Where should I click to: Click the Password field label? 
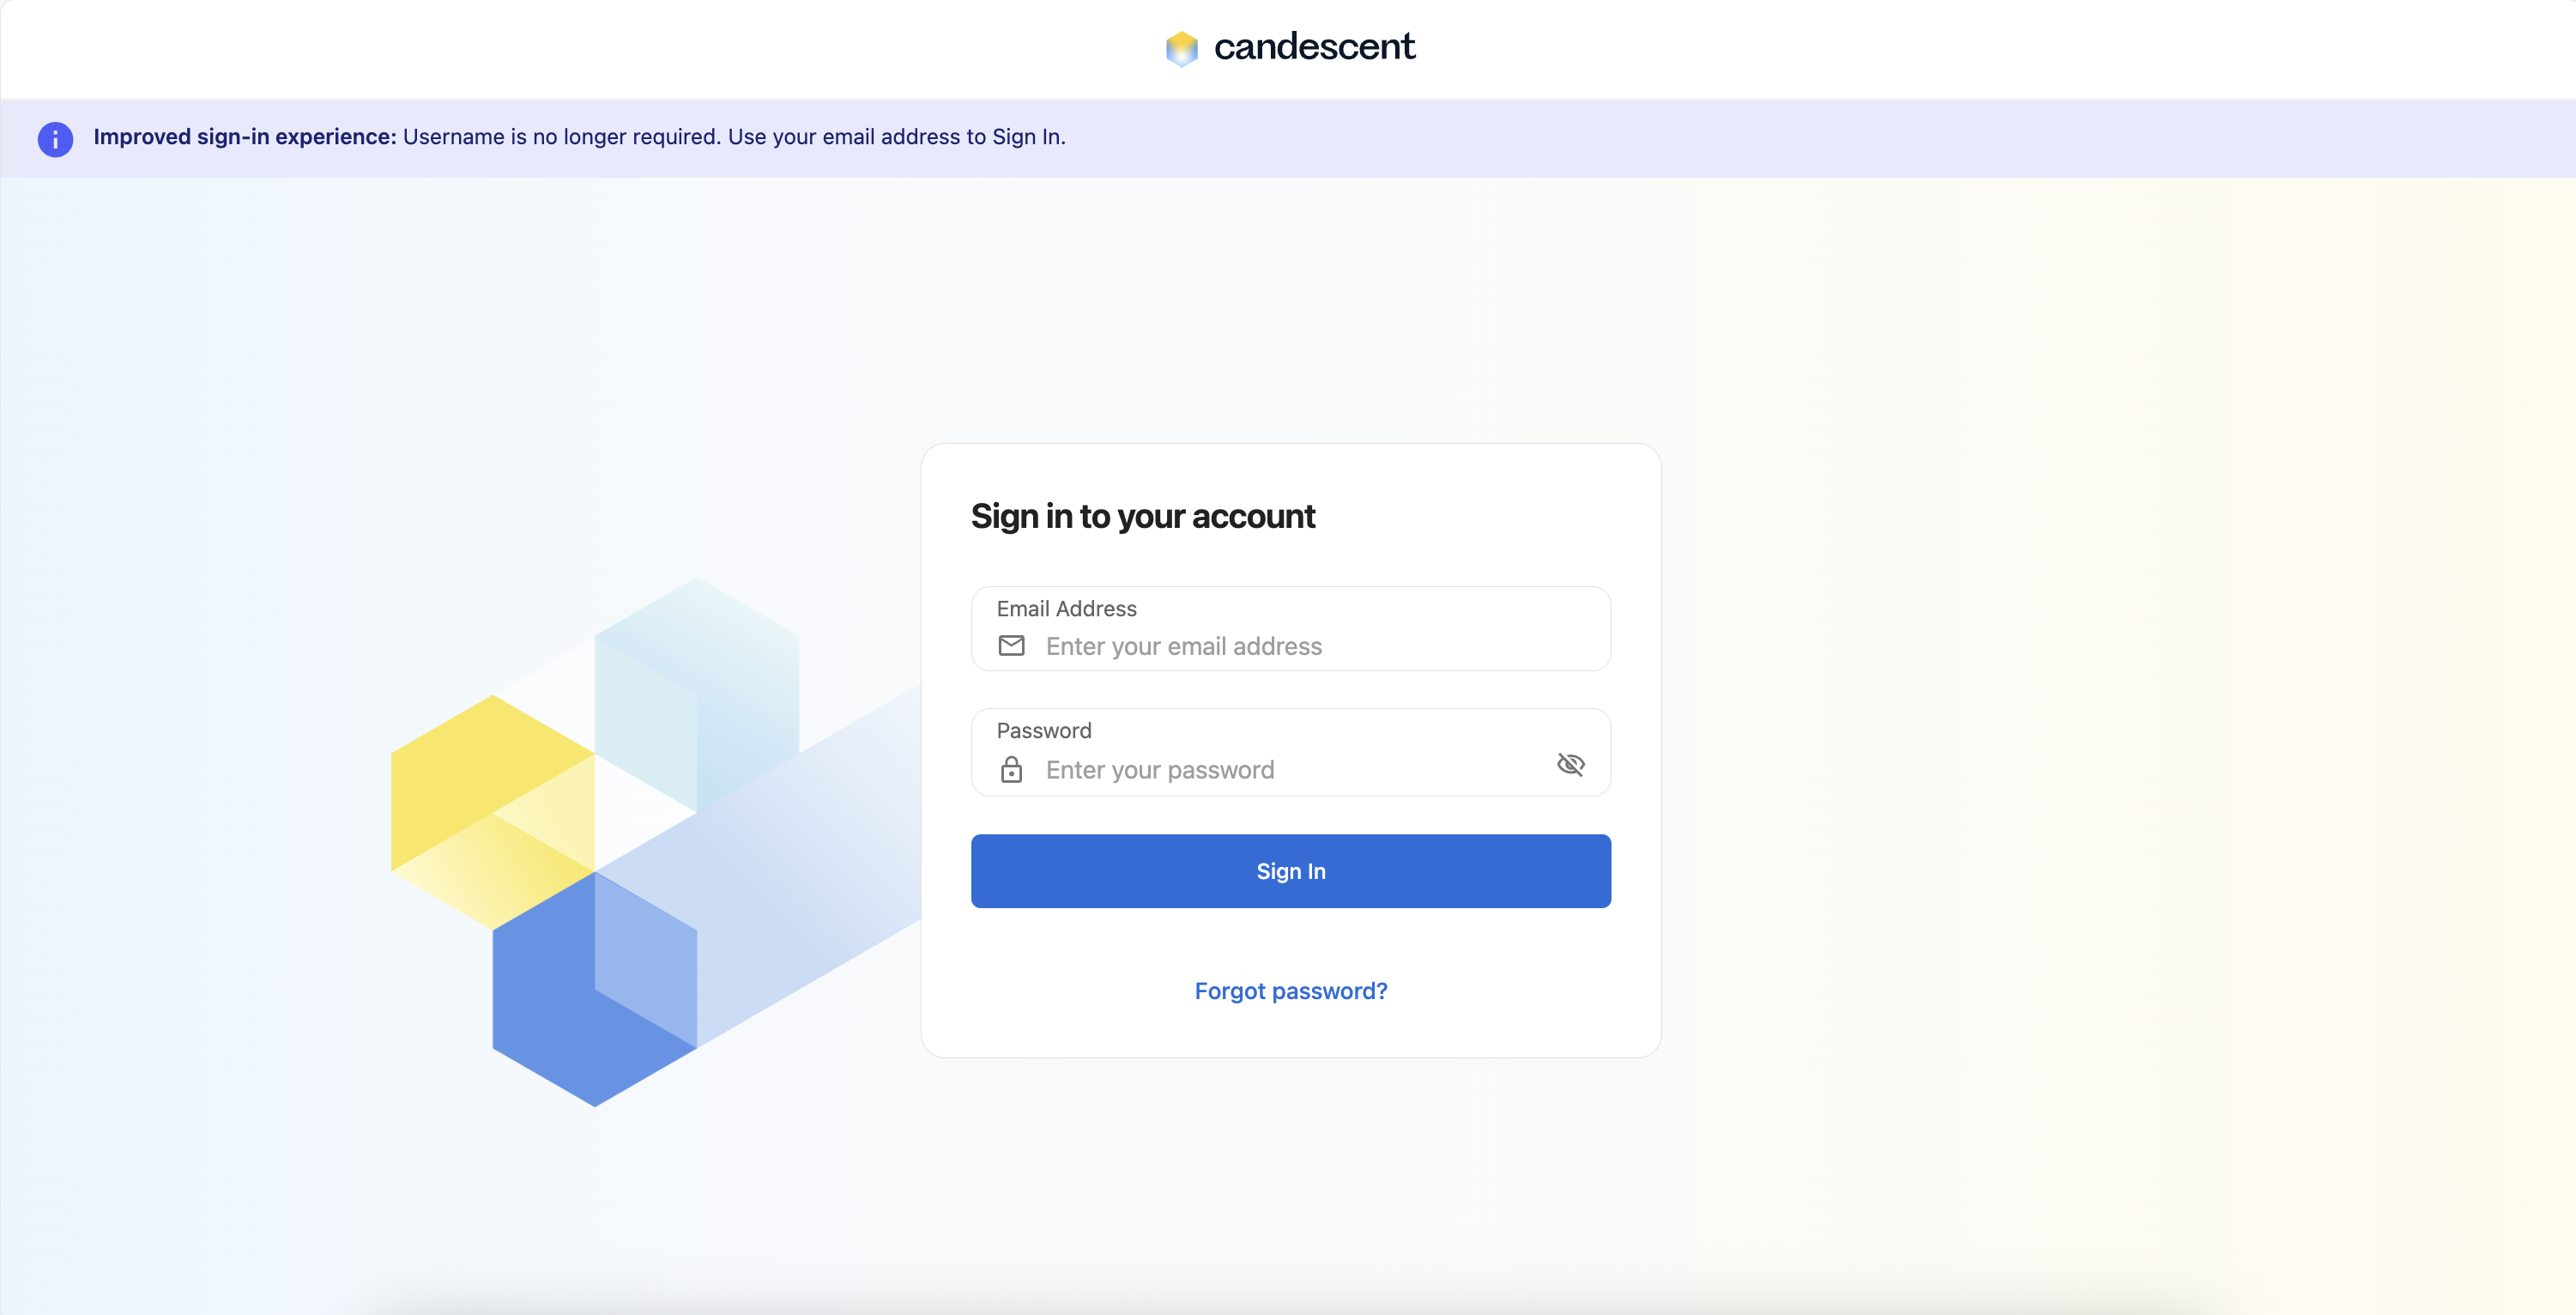(x=1043, y=730)
